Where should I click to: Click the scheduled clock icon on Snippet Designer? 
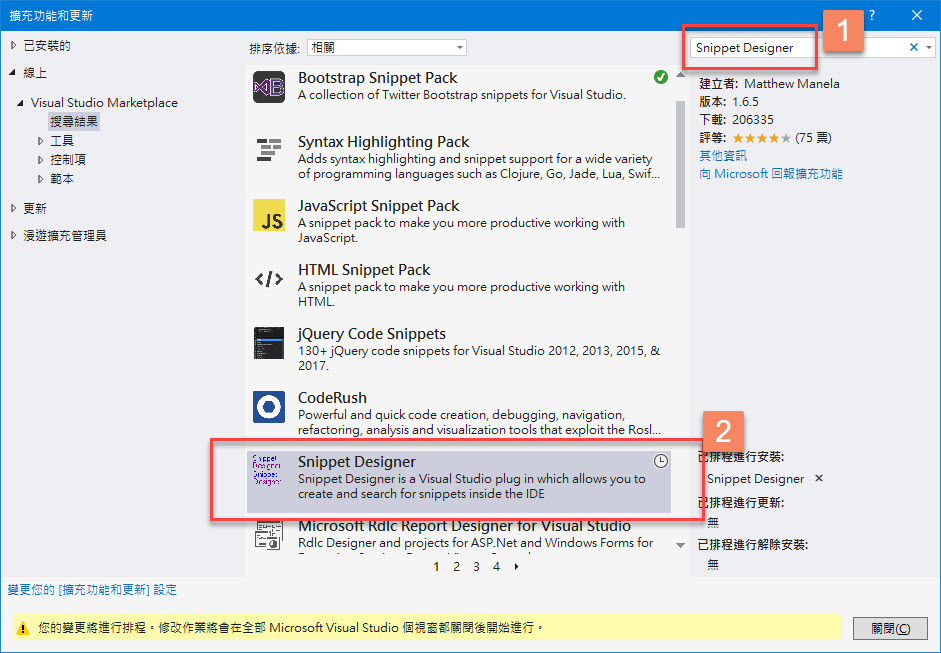pyautogui.click(x=660, y=461)
